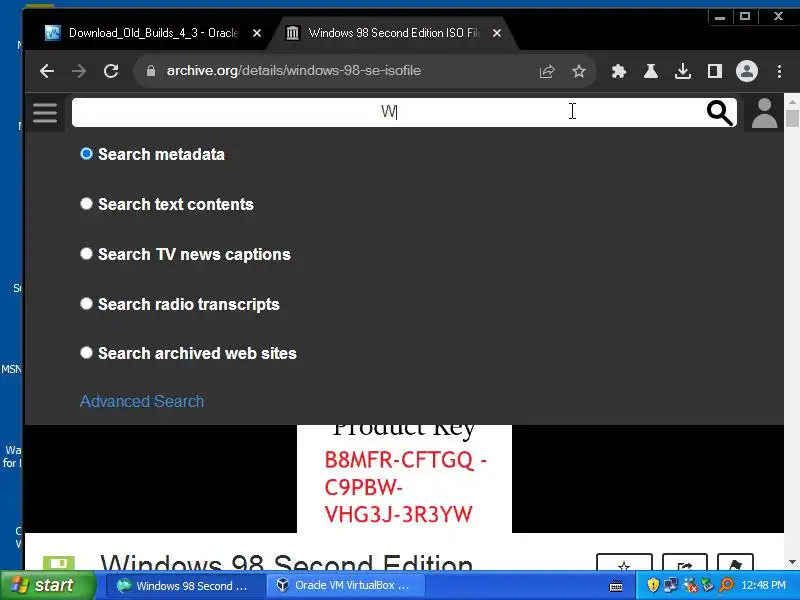Open the on-screen keyboard tray icon
800x600 pixels.
(616, 586)
